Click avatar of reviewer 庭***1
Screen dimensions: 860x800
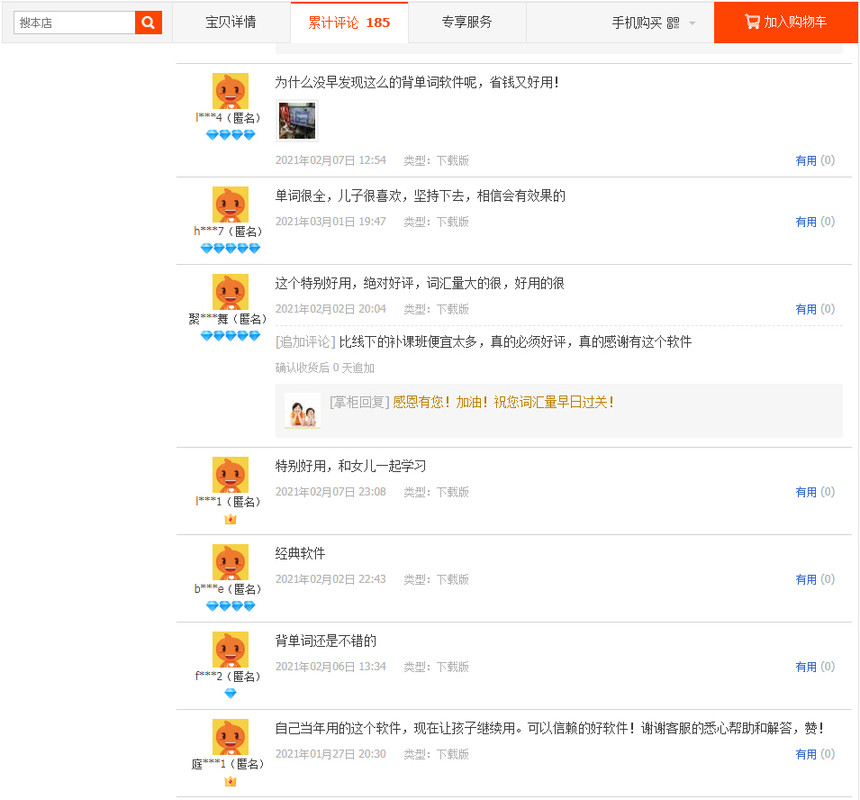pyautogui.click(x=230, y=737)
